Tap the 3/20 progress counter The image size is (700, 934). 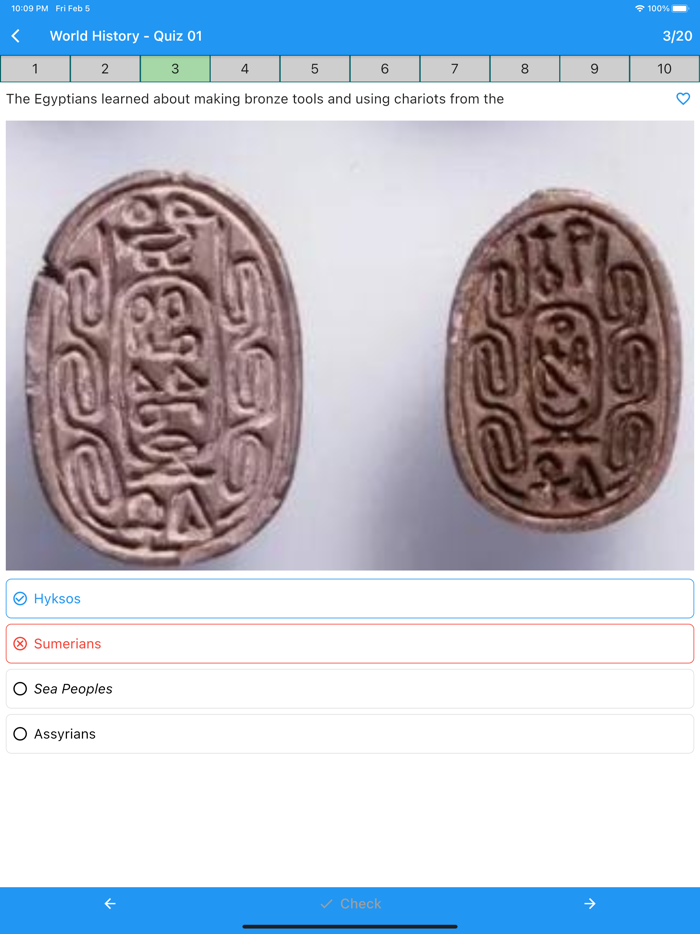click(x=677, y=36)
